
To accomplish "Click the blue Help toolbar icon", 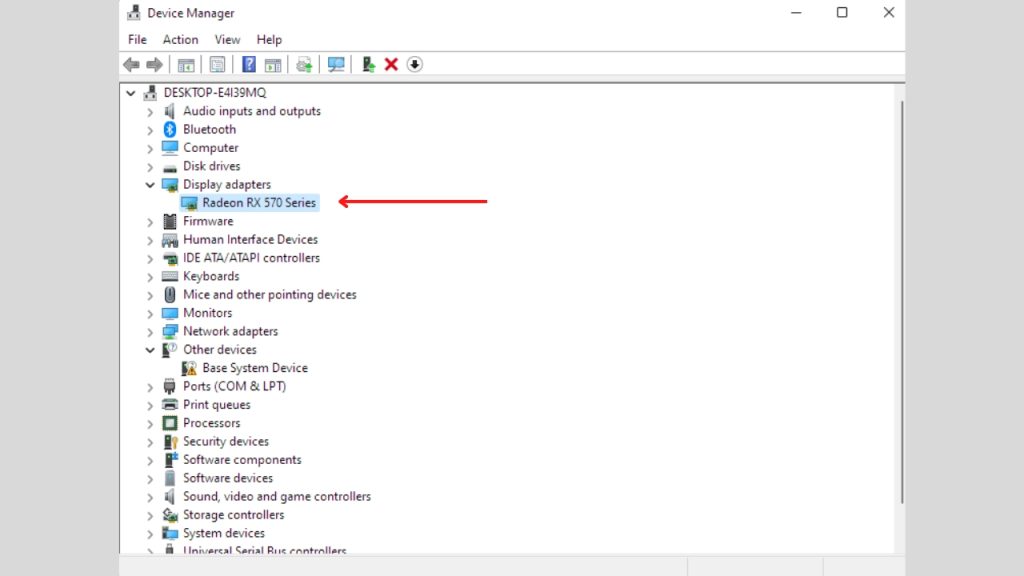I will point(249,65).
